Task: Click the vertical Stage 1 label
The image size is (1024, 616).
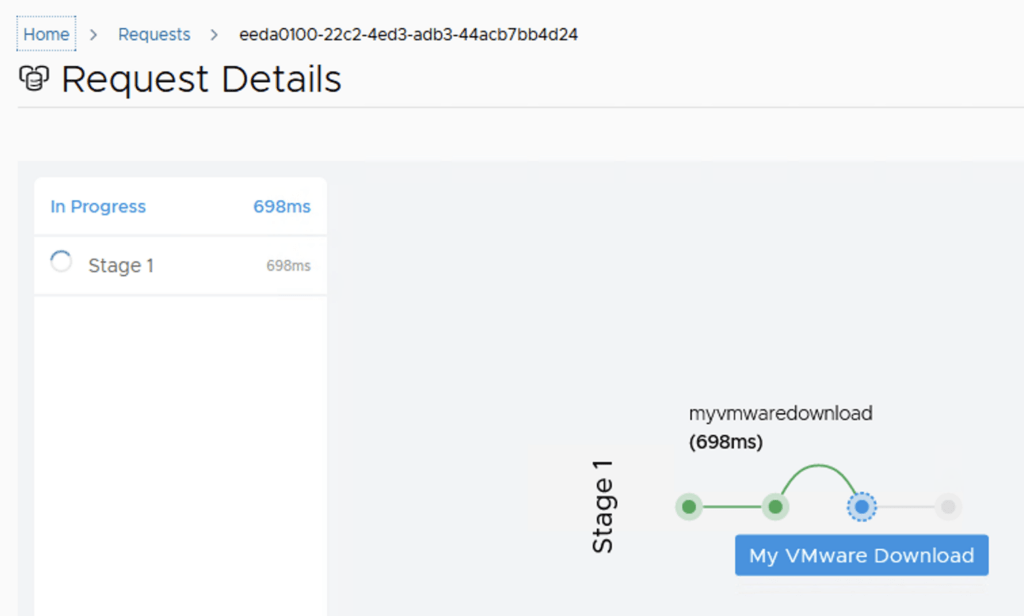Action: (603, 507)
